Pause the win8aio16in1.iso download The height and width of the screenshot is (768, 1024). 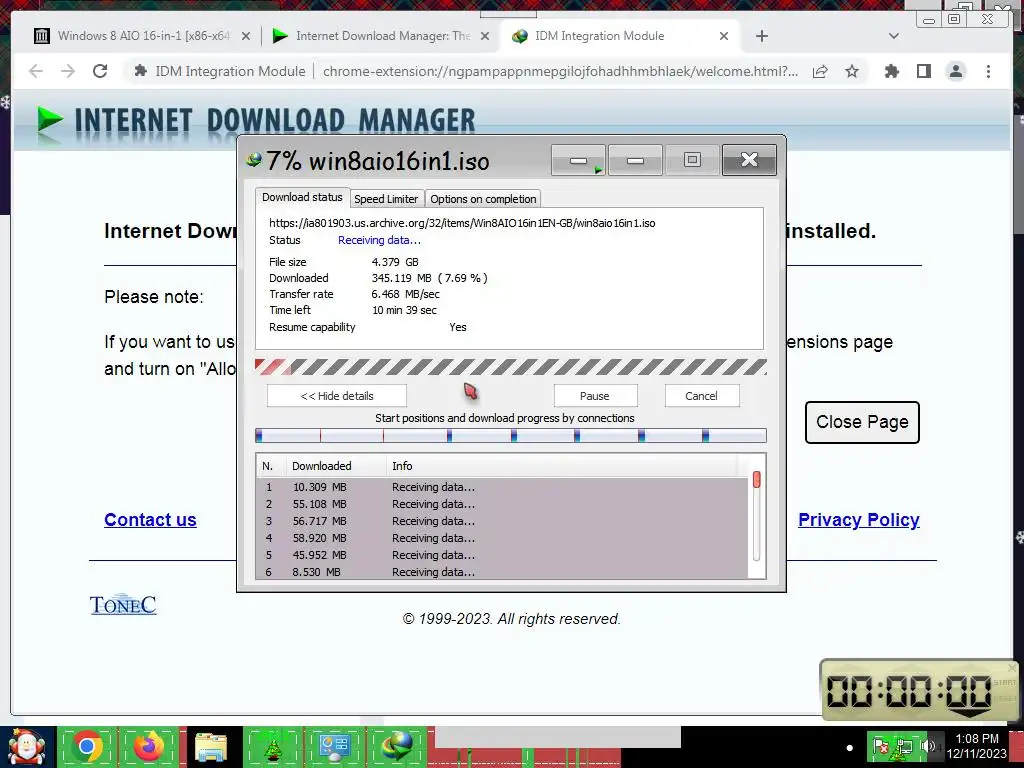[x=595, y=396]
